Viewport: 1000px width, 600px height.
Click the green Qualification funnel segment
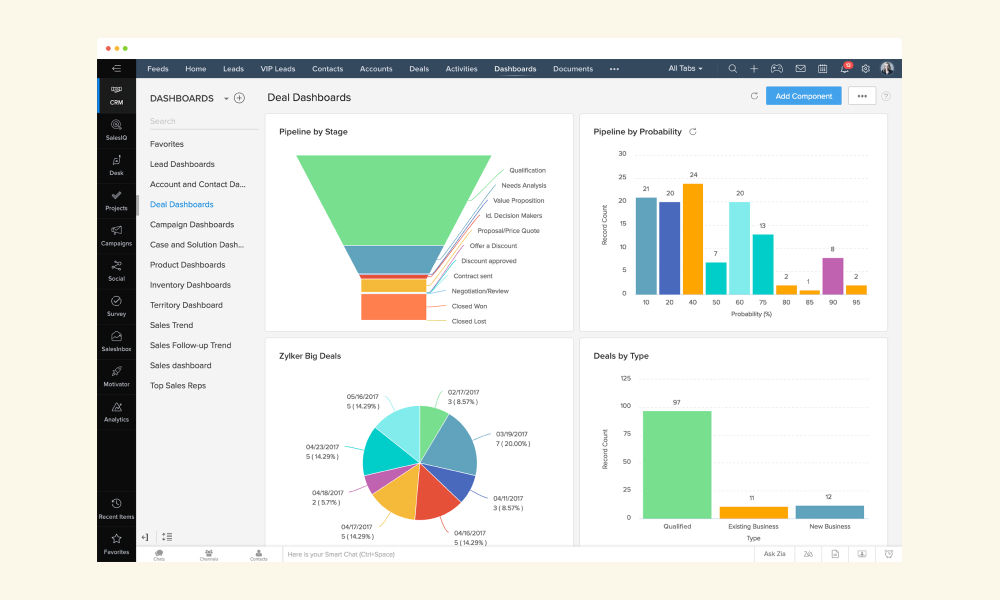[393, 199]
